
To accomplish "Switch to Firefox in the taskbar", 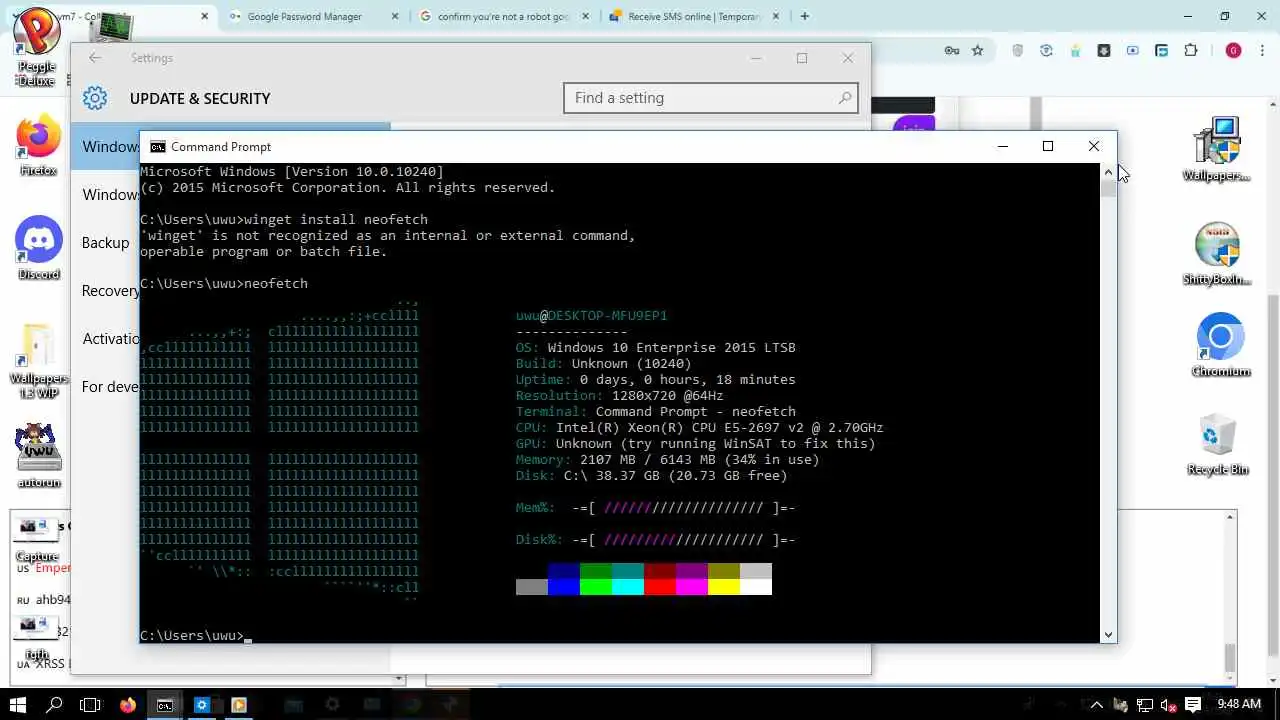I will click(127, 704).
